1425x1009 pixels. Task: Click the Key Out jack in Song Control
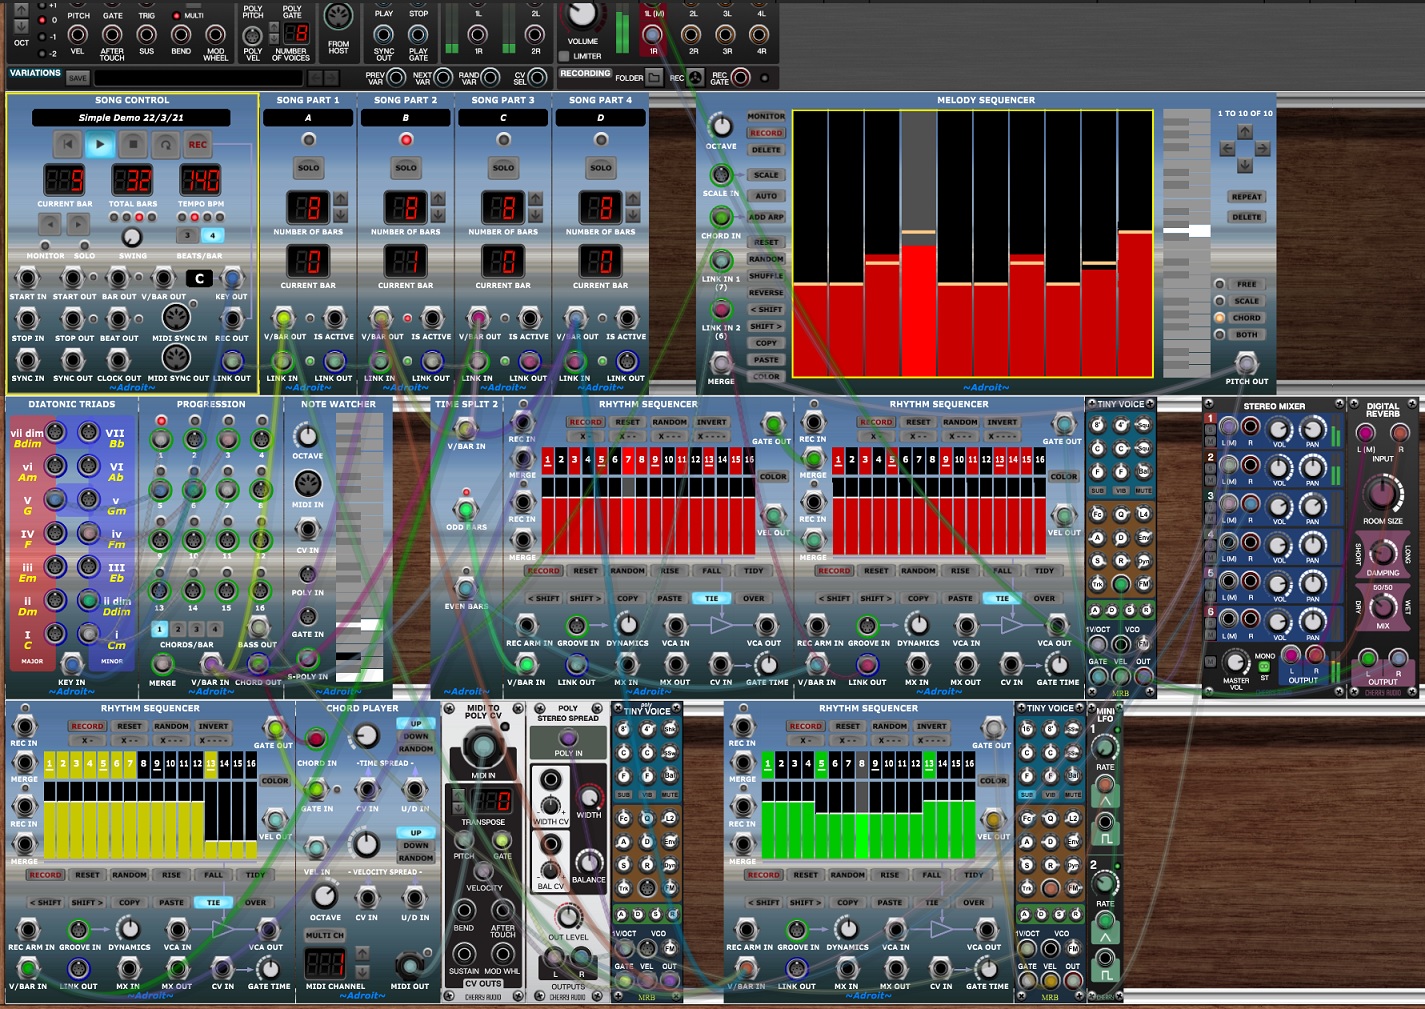coord(232,277)
